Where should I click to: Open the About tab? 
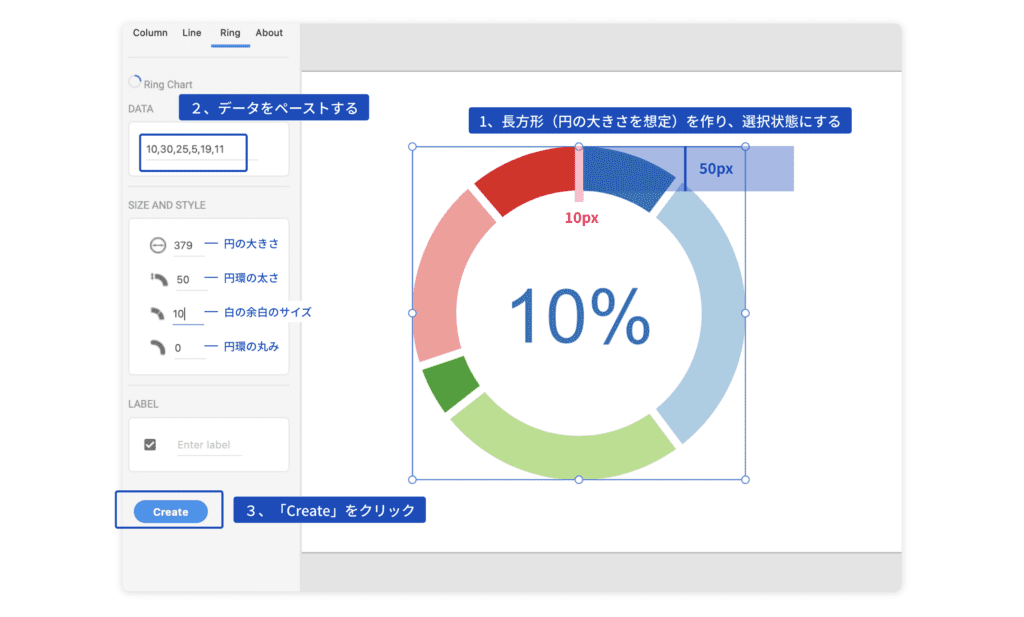(268, 33)
